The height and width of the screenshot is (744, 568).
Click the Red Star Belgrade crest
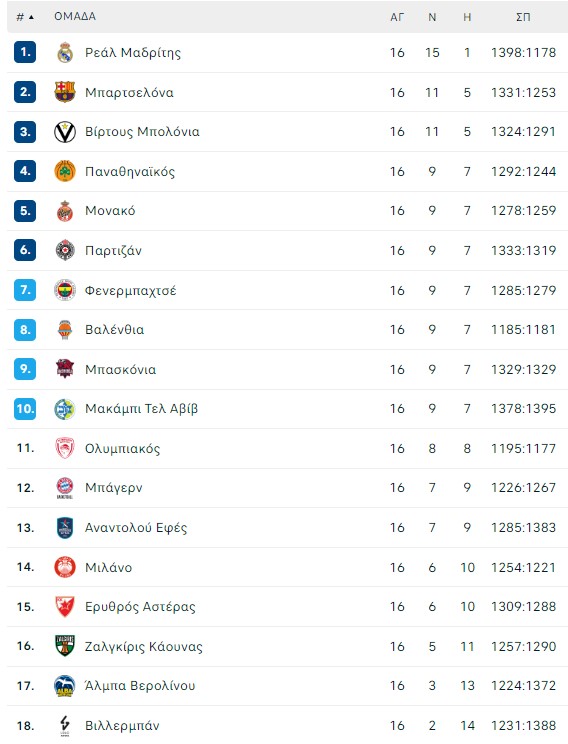pyautogui.click(x=65, y=606)
